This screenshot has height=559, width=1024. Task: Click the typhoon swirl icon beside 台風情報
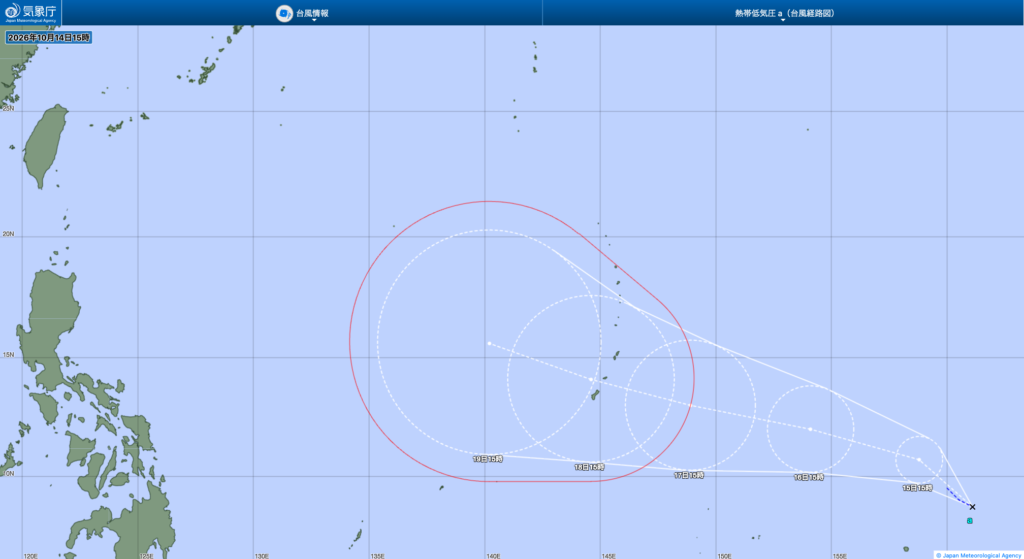(x=284, y=13)
